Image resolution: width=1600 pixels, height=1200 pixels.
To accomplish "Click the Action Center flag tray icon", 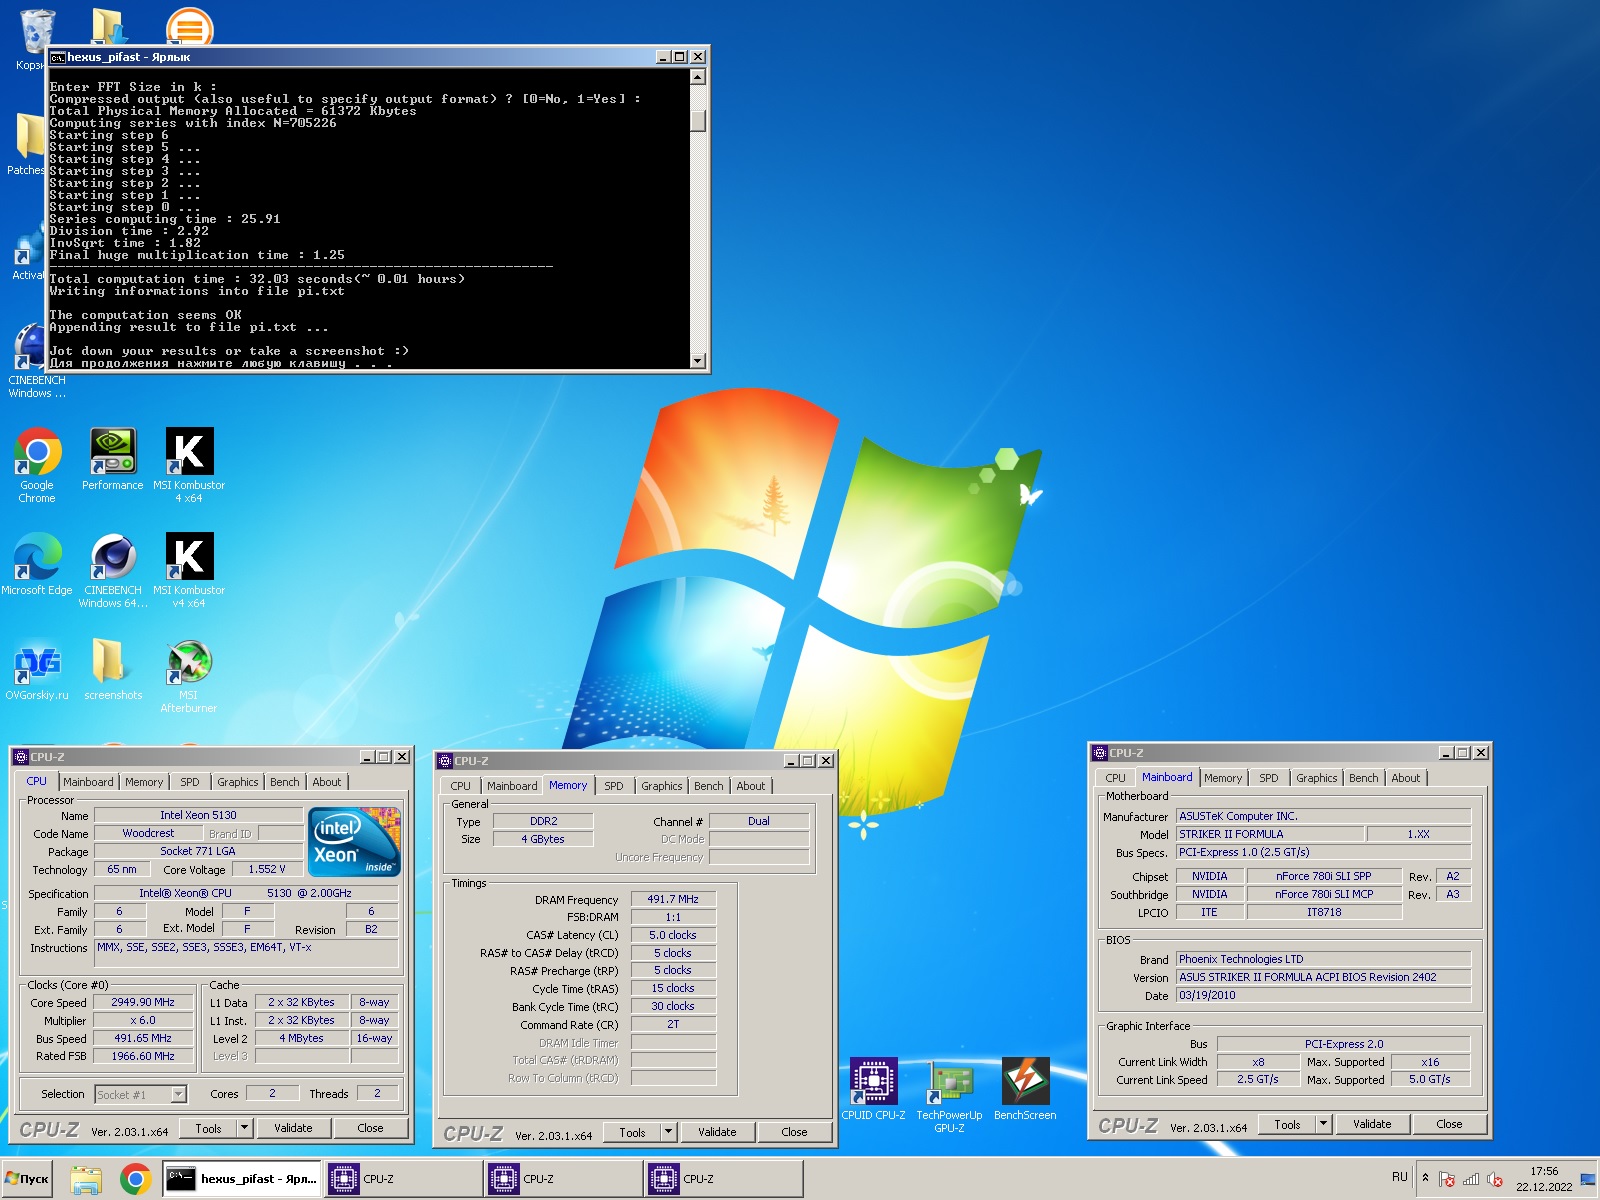I will 1446,1179.
